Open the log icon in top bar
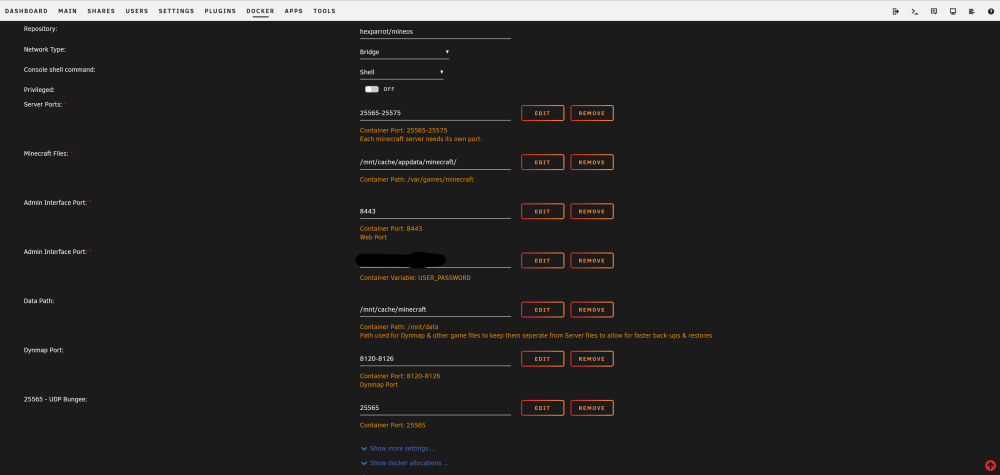Image resolution: width=1000 pixels, height=475 pixels. tap(972, 11)
